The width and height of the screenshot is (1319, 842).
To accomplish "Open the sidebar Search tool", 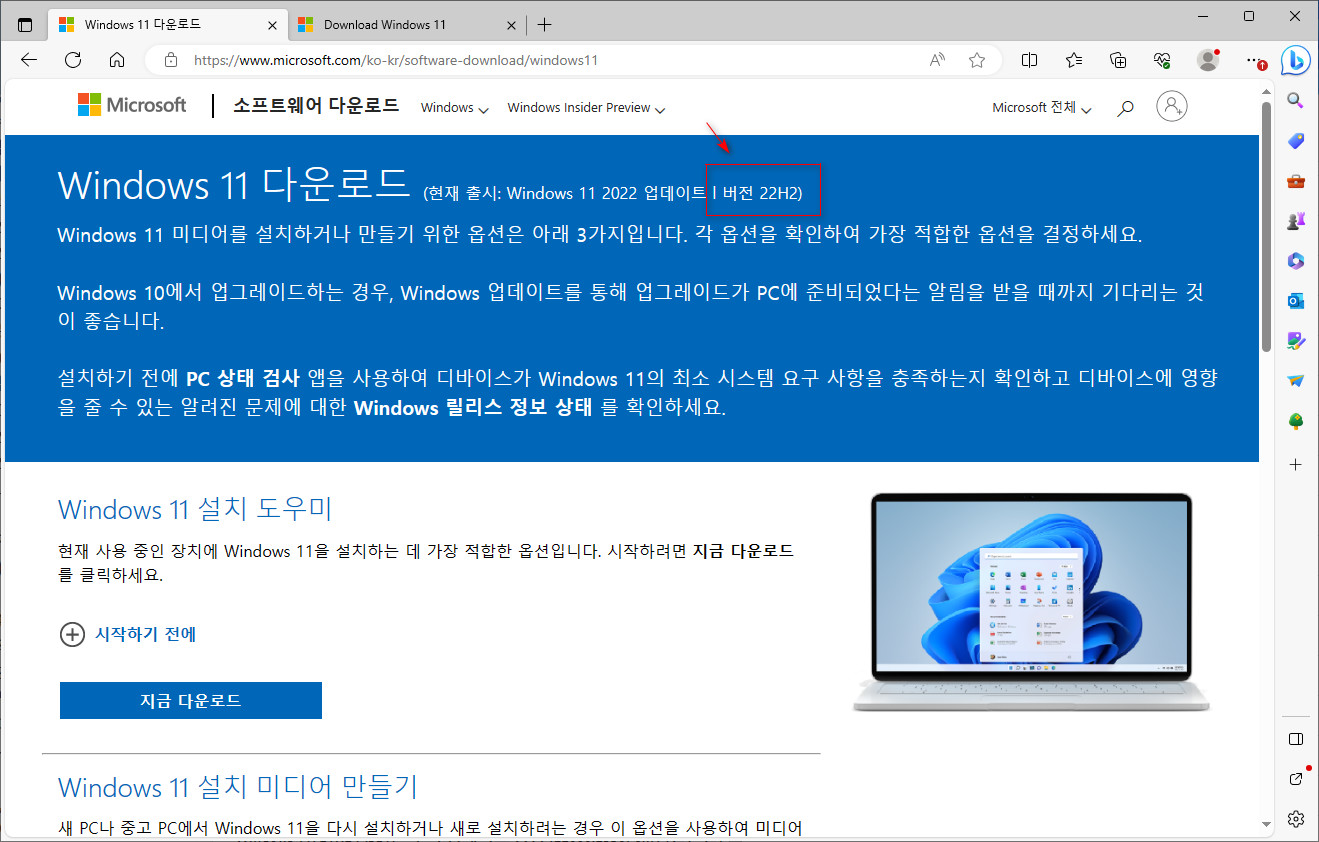I will [x=1296, y=100].
